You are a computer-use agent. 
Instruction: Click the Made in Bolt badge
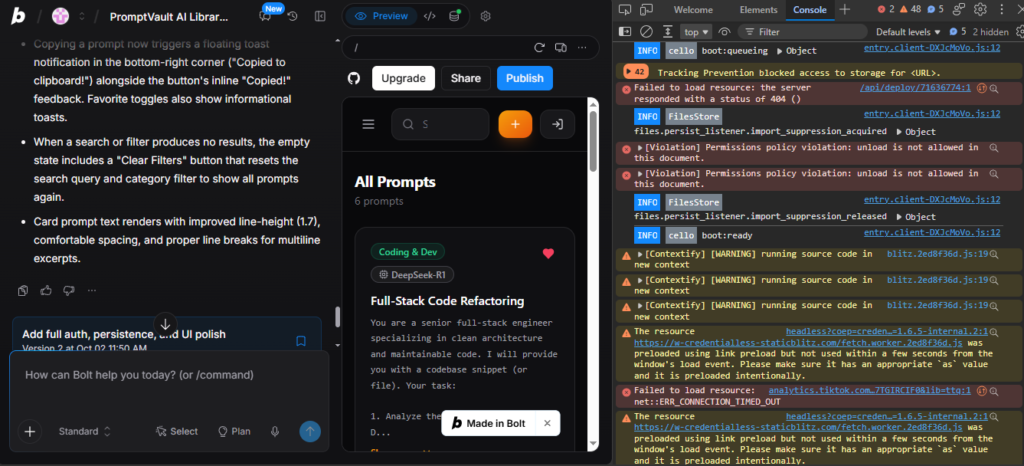tap(488, 423)
